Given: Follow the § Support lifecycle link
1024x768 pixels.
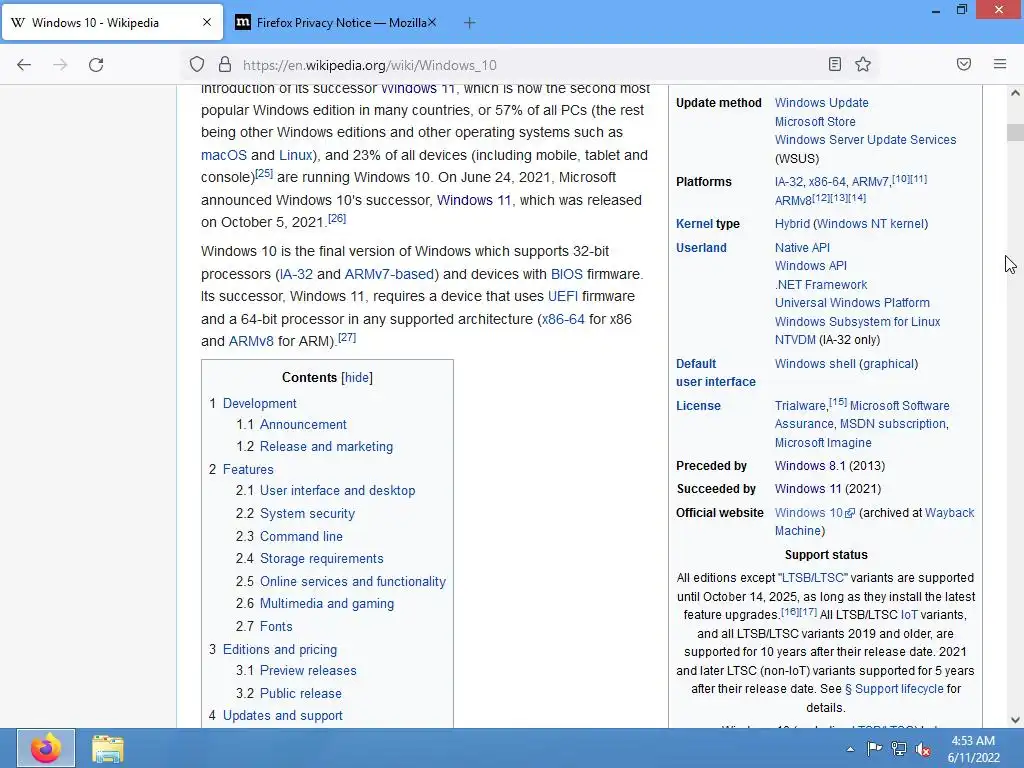Looking at the screenshot, I should click(893, 689).
